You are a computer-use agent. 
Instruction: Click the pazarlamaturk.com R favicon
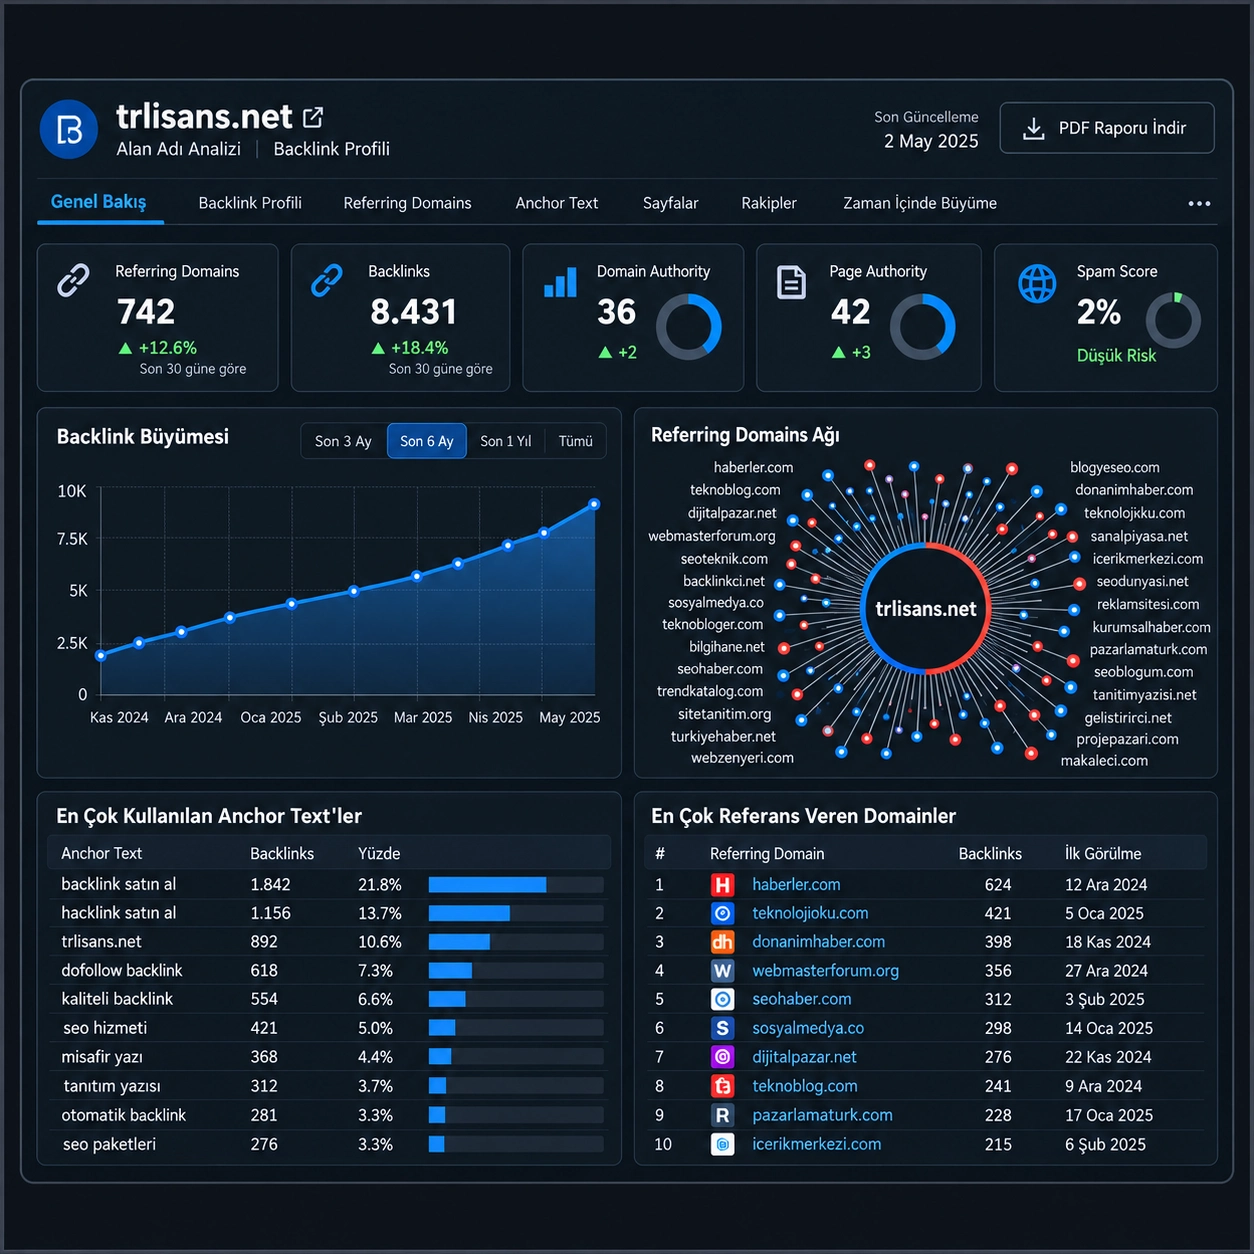coord(722,1115)
